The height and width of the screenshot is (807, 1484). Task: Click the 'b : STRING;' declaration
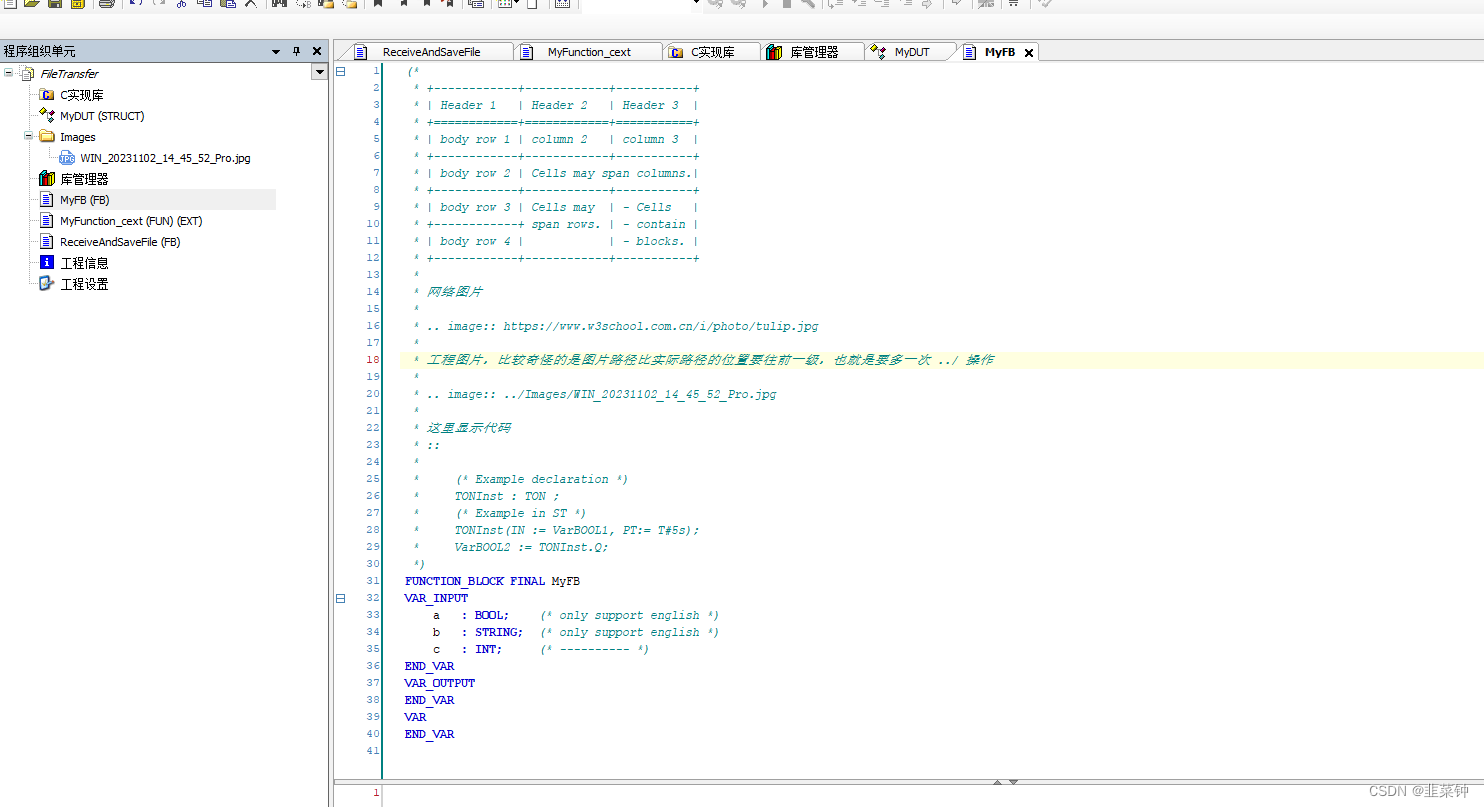pyautogui.click(x=478, y=632)
